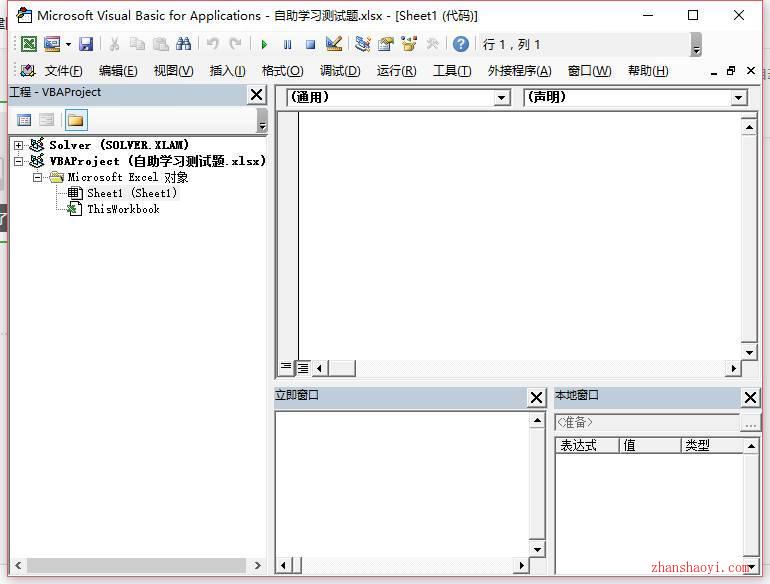Open Project Explorer toolbar icon
The width and height of the screenshot is (770, 584).
click(363, 45)
